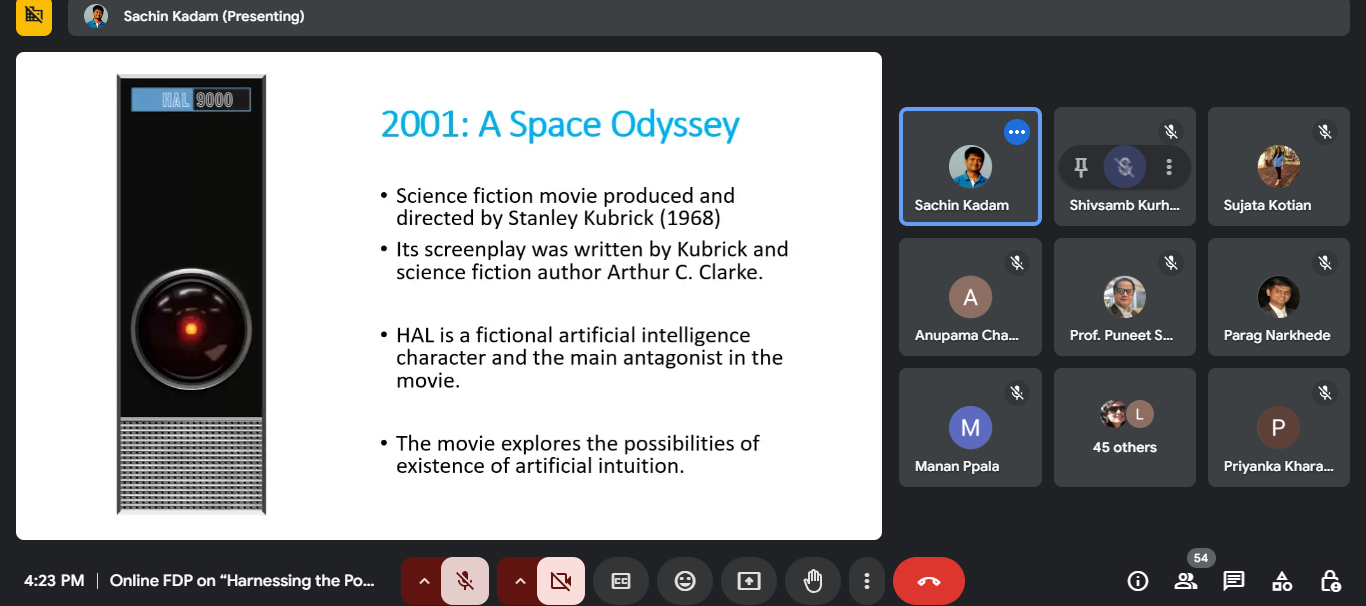Open the blue more options on Sachin Kadam's tile
This screenshot has width=1366, height=606.
tap(1017, 132)
